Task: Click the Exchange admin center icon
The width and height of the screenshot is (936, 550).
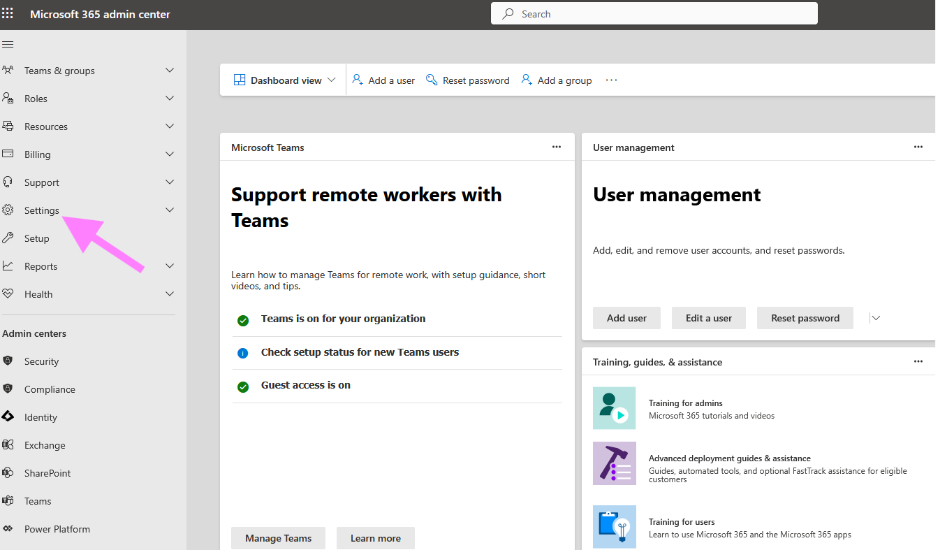Action: (8, 445)
